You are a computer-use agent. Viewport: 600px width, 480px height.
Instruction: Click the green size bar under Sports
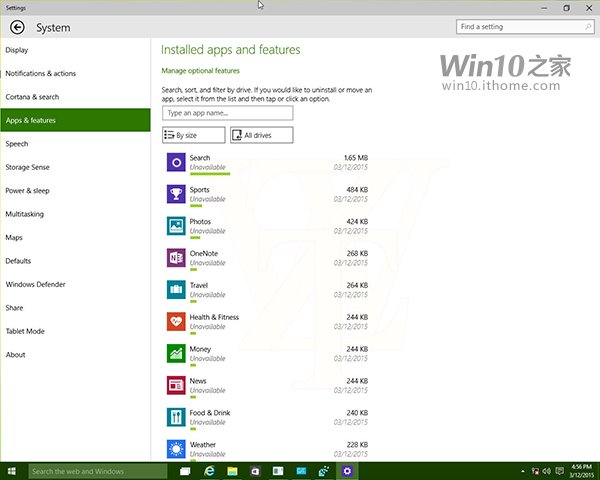[x=196, y=206]
